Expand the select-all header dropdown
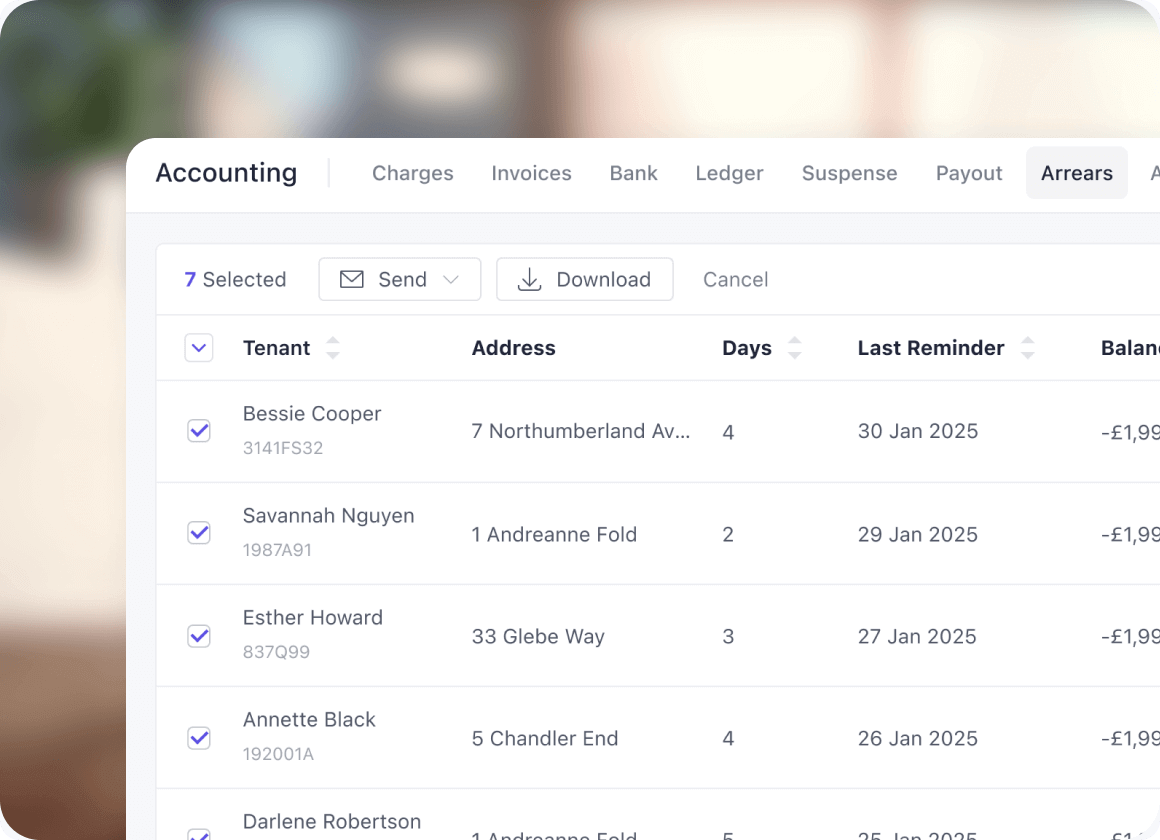Screen dimensions: 1160x840 [x=199, y=348]
